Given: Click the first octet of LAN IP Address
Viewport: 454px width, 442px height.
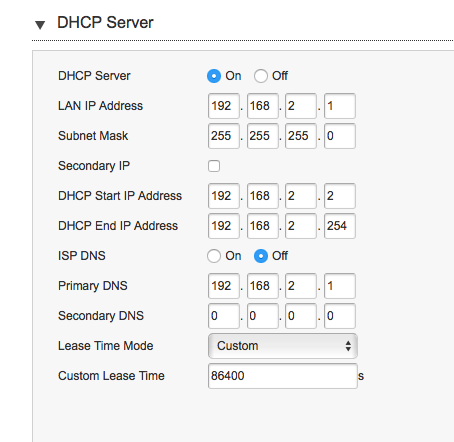Looking at the screenshot, I should tap(224, 106).
